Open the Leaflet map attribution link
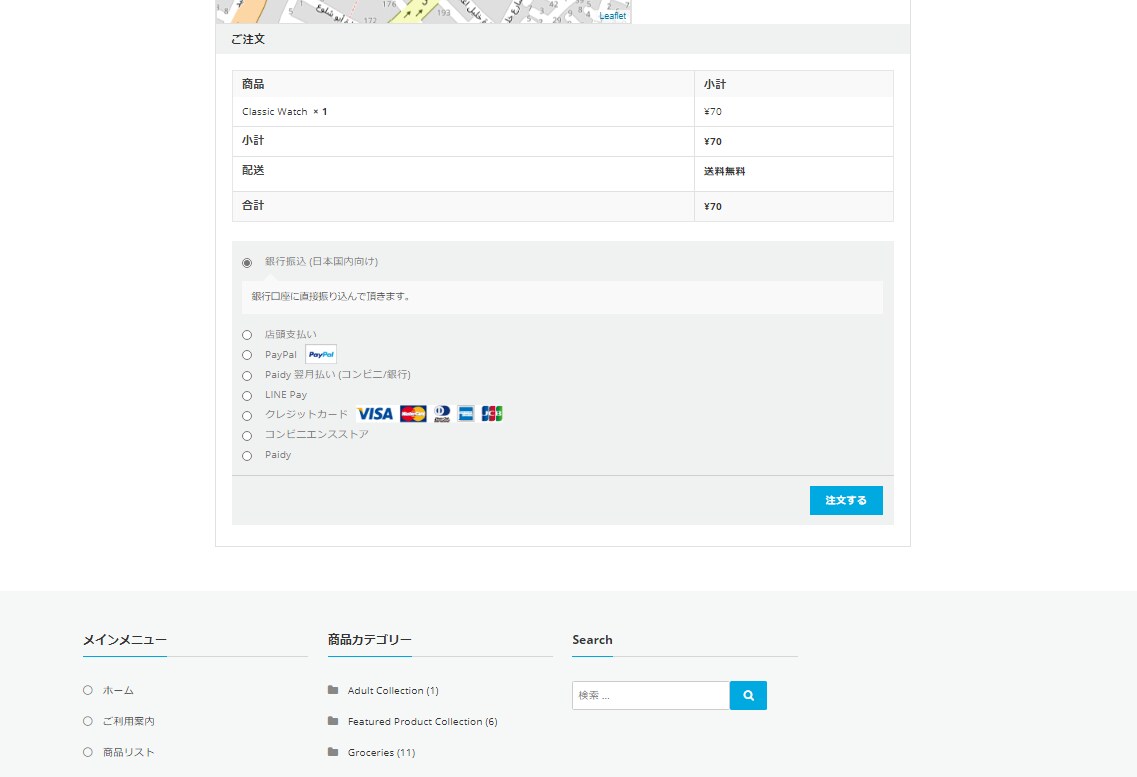 (x=613, y=16)
